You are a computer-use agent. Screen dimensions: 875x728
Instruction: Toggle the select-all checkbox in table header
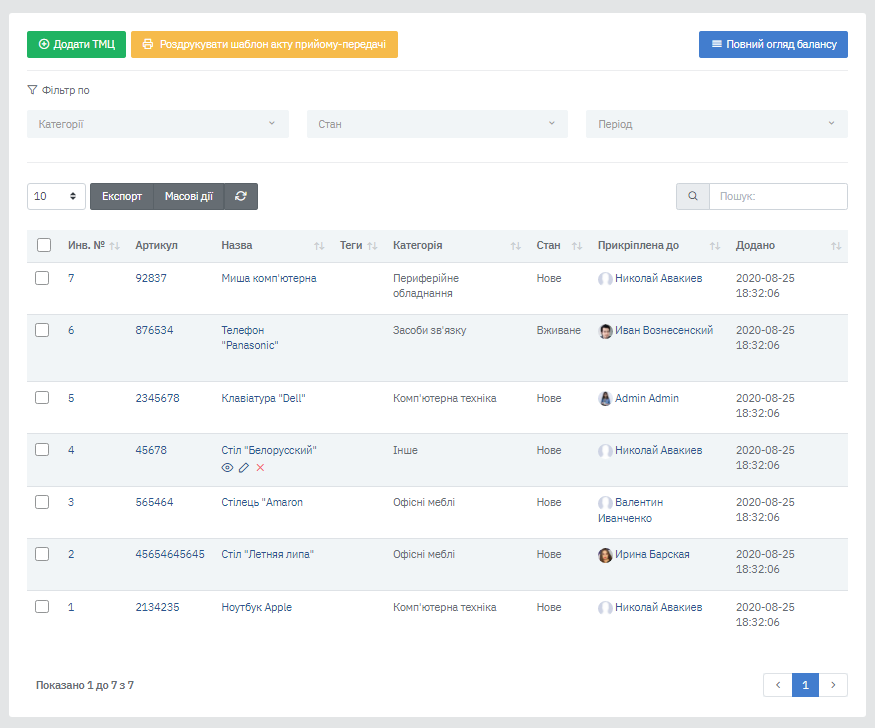pos(44,245)
